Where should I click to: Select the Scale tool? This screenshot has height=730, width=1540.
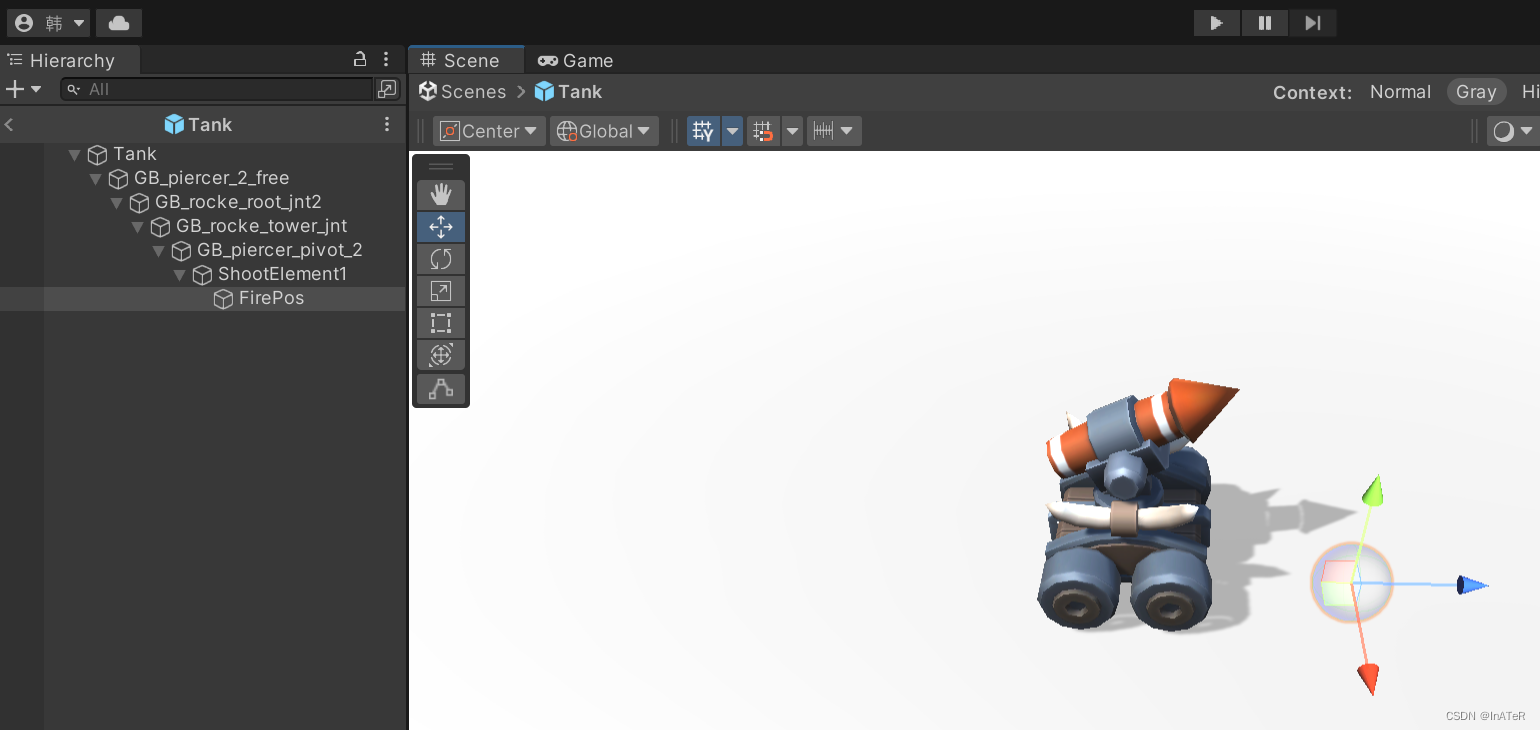(x=441, y=291)
